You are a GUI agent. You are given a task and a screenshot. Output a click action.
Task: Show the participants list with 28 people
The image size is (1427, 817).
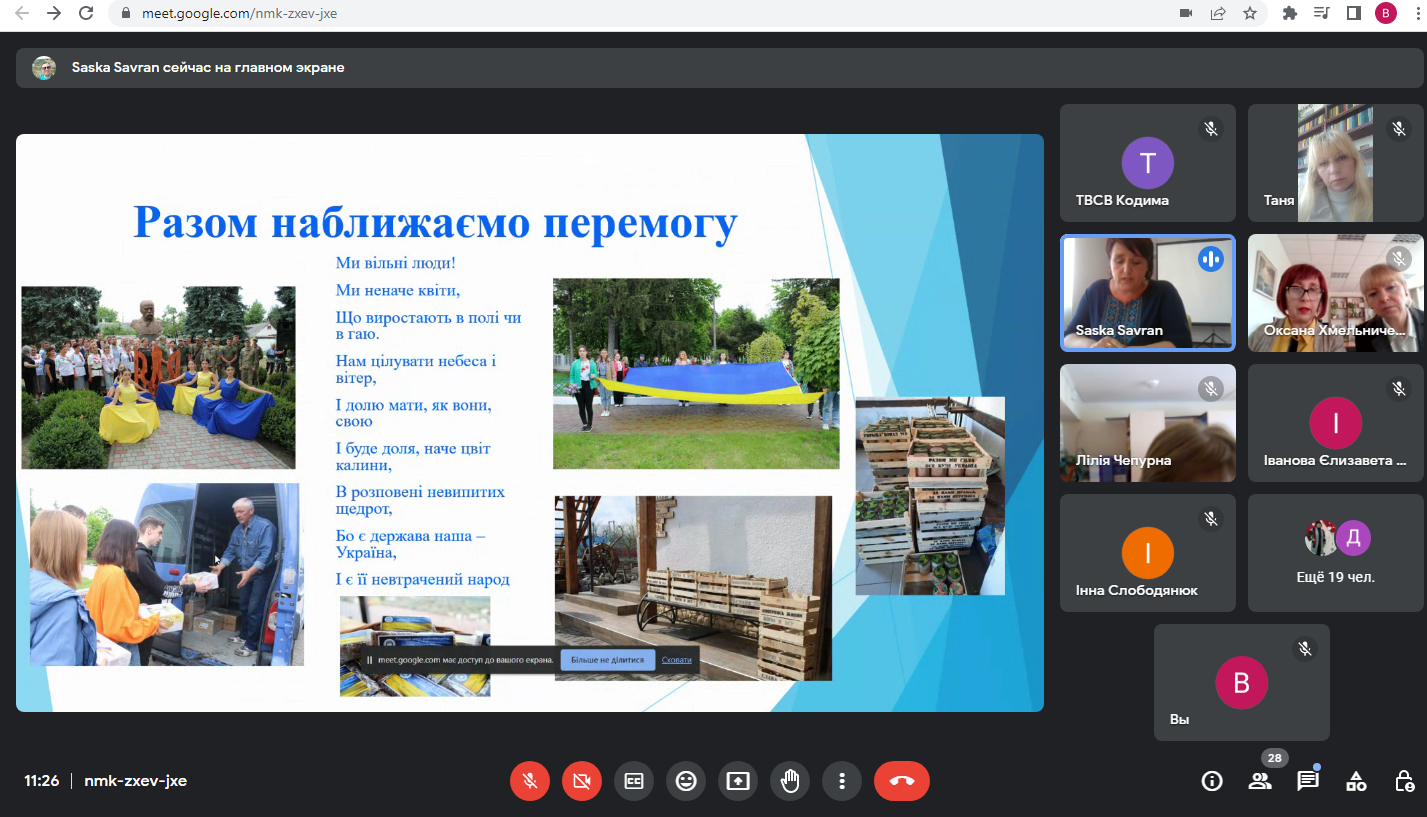tap(1260, 781)
